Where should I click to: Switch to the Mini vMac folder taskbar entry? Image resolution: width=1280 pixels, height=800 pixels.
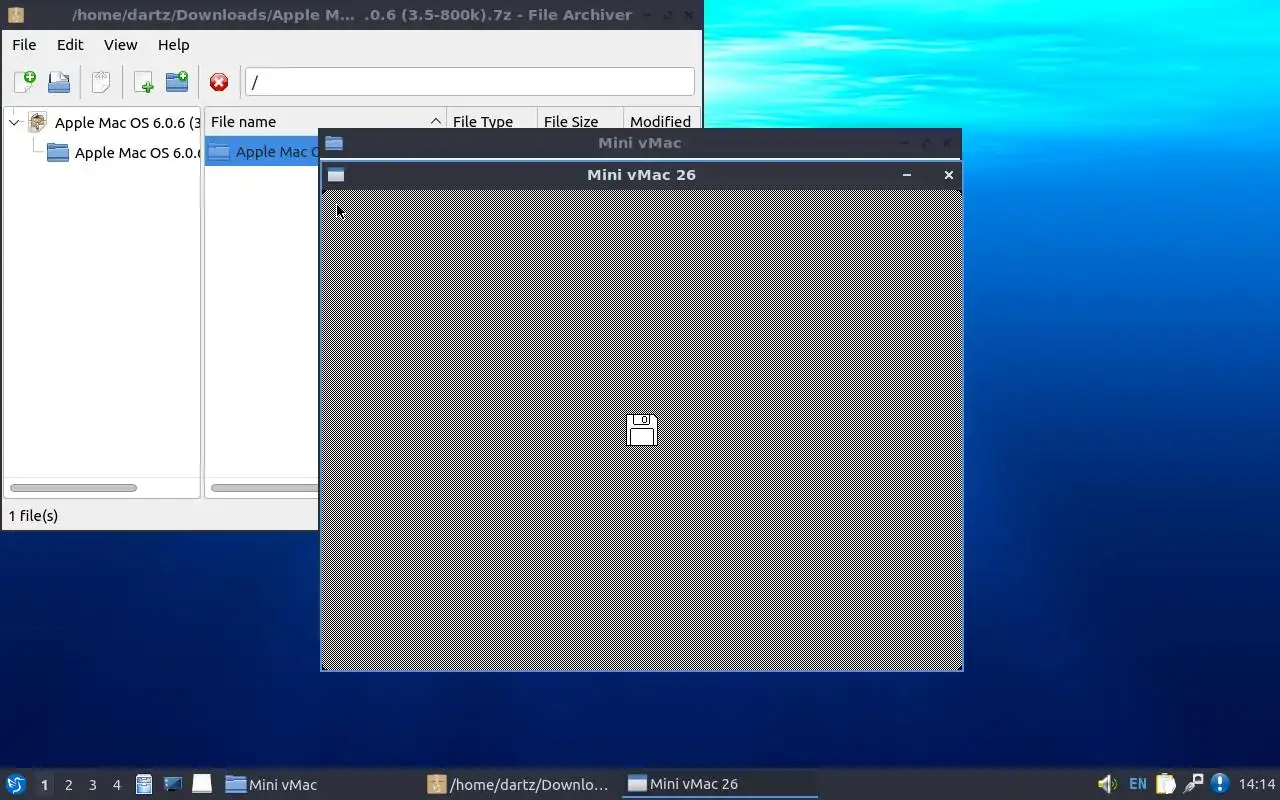click(320, 784)
